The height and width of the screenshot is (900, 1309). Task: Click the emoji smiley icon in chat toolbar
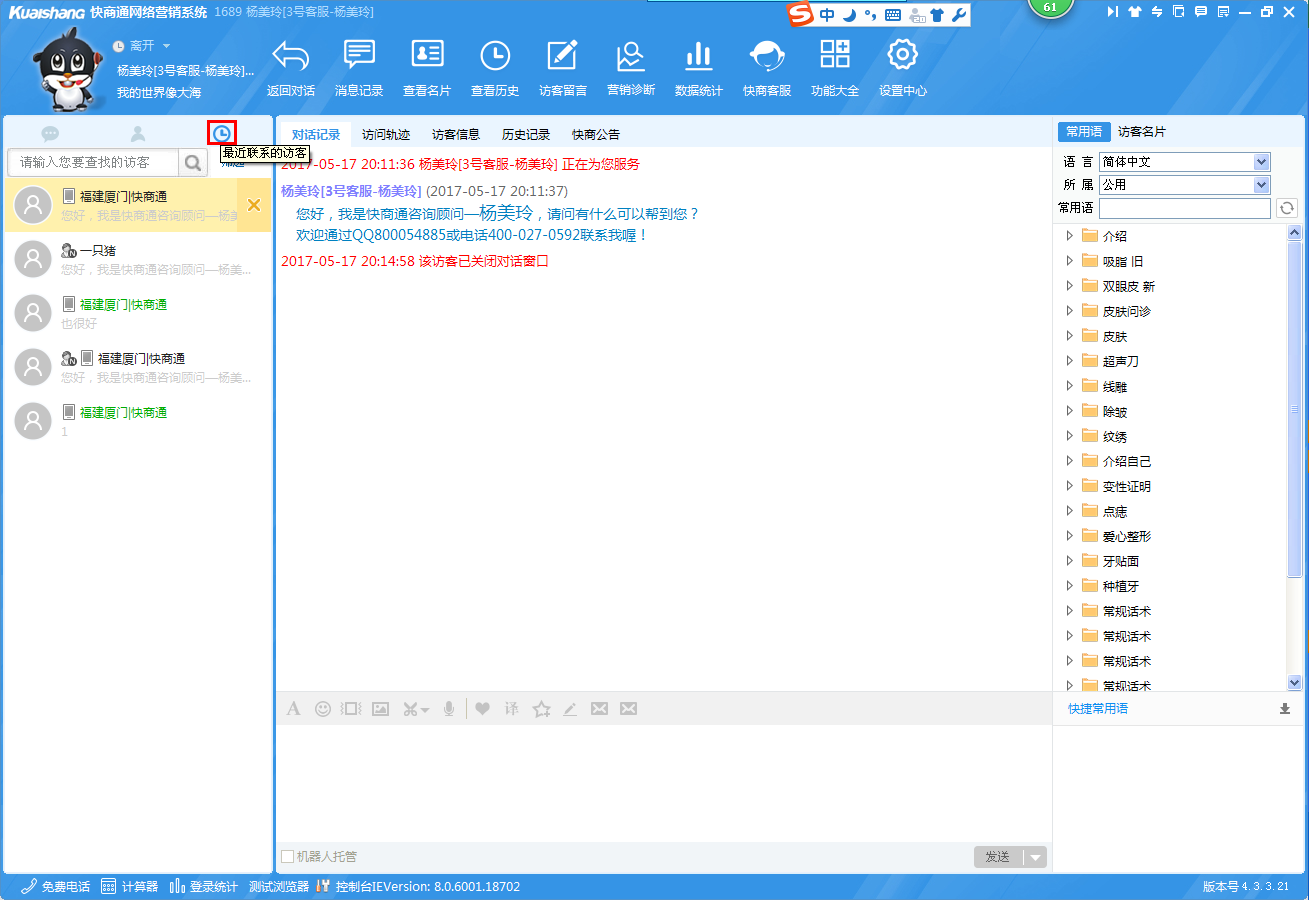click(323, 709)
